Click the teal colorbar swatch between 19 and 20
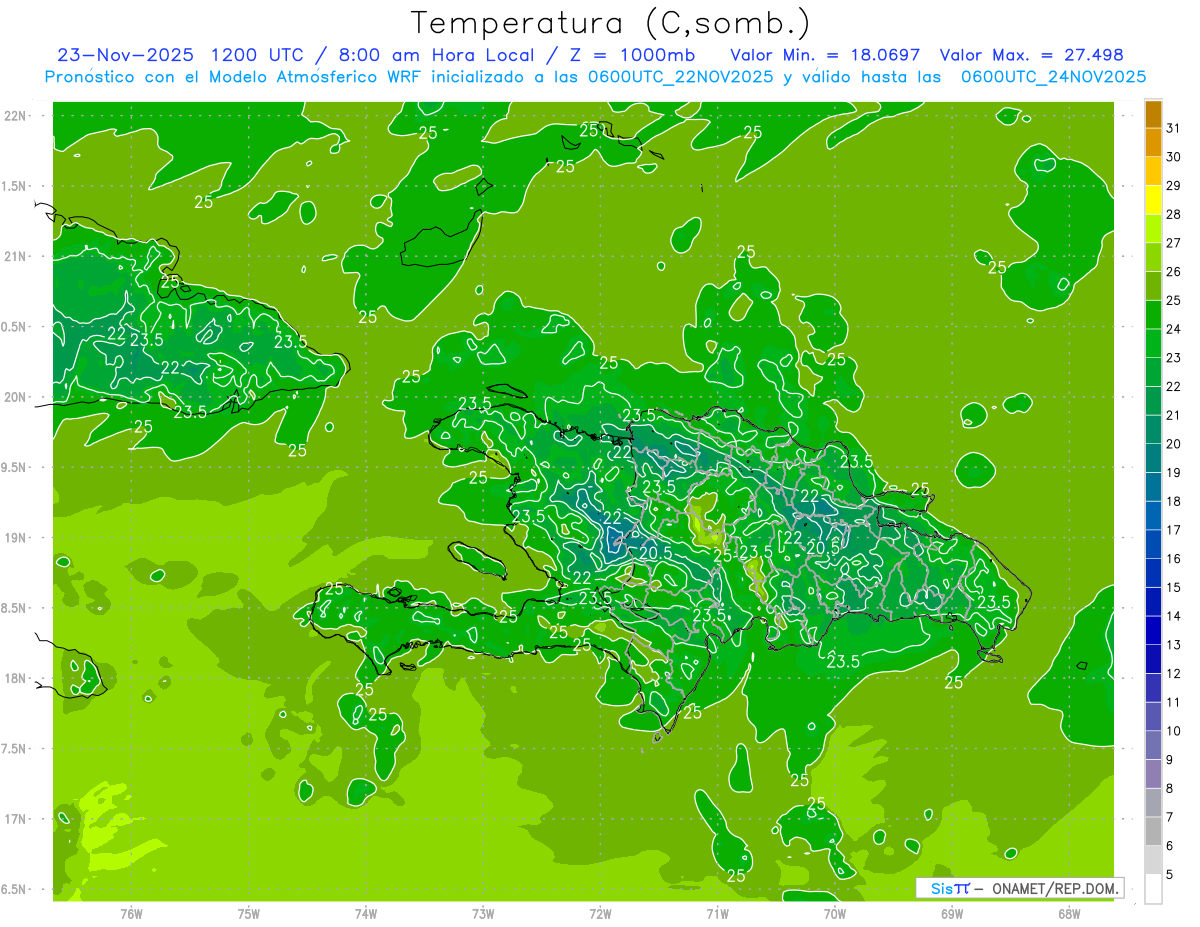This screenshot has width=1200, height=927. pos(1153,458)
